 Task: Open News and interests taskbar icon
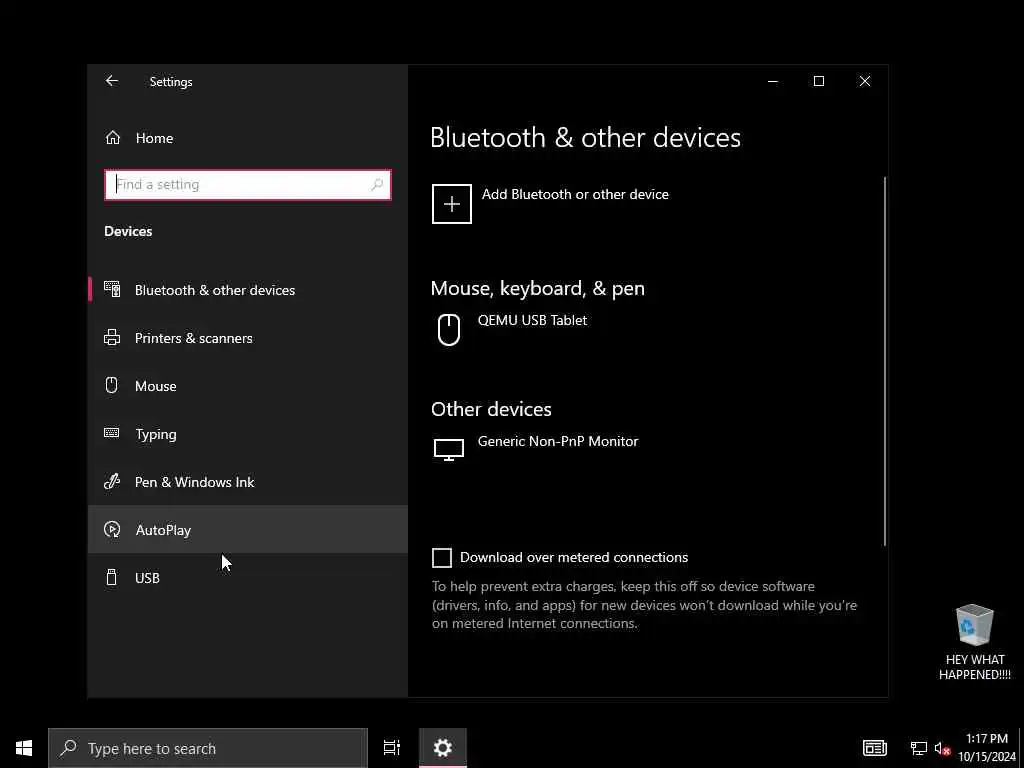point(874,748)
